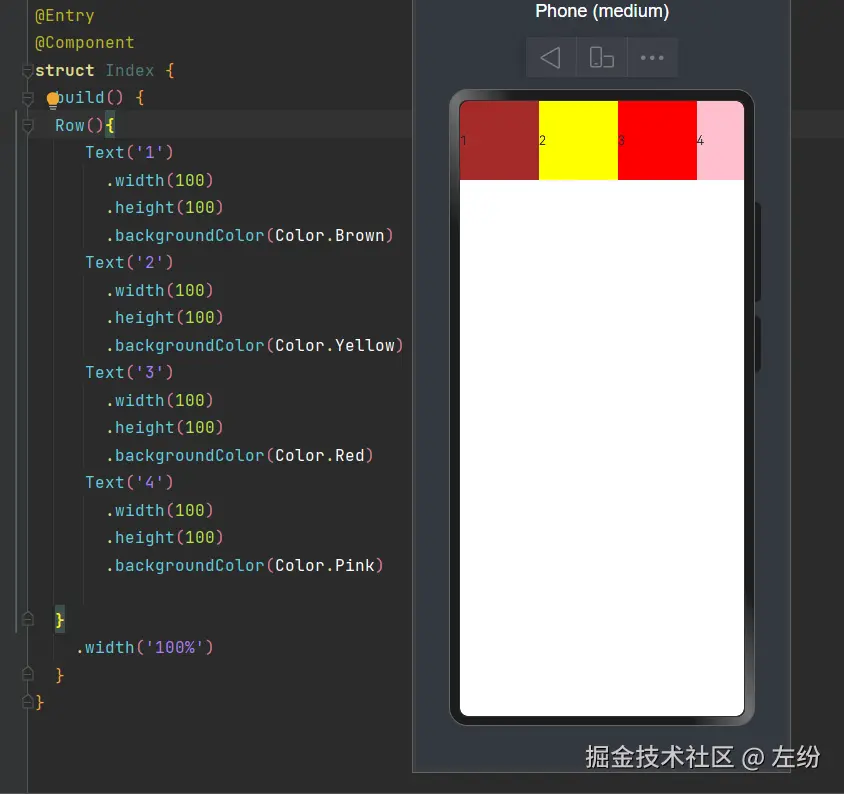Click the fold-end marker beside Row's closing brace
Screen dimensions: 844x794
pyautogui.click(x=27, y=620)
